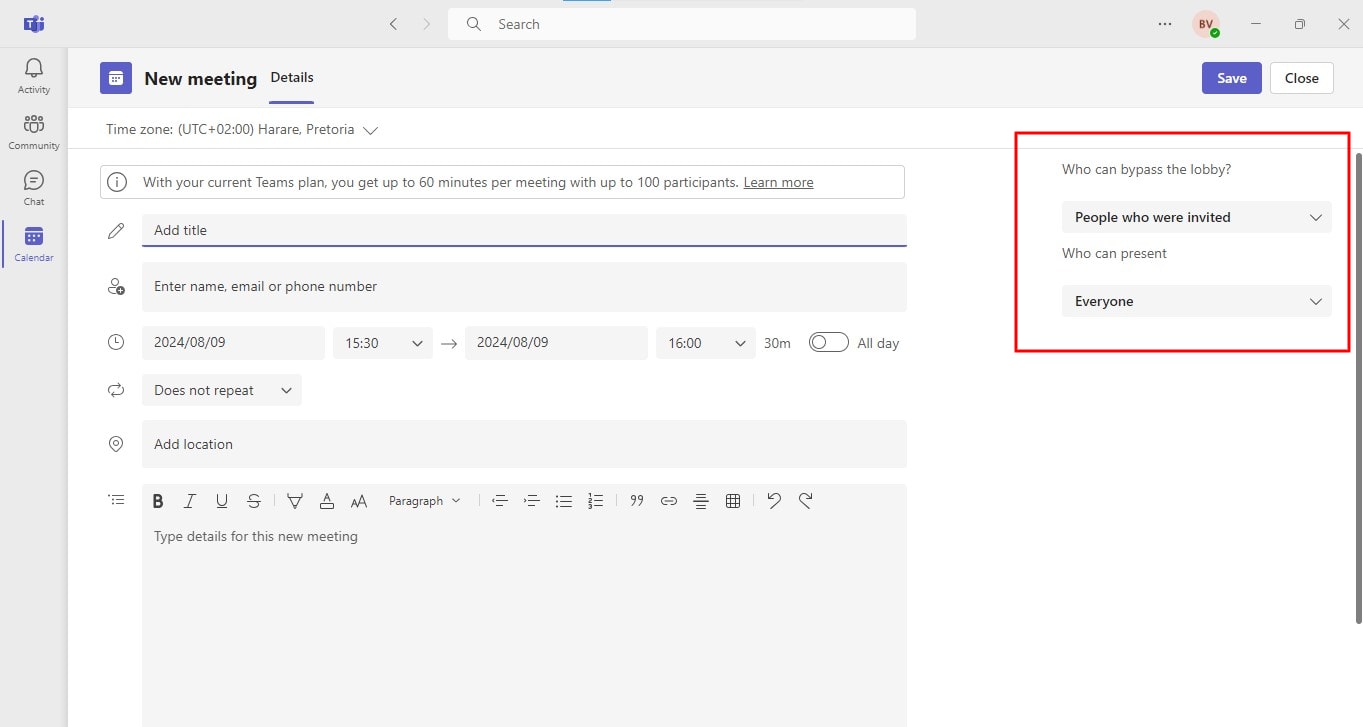Click the start date 2024/08/09 field

click(233, 343)
